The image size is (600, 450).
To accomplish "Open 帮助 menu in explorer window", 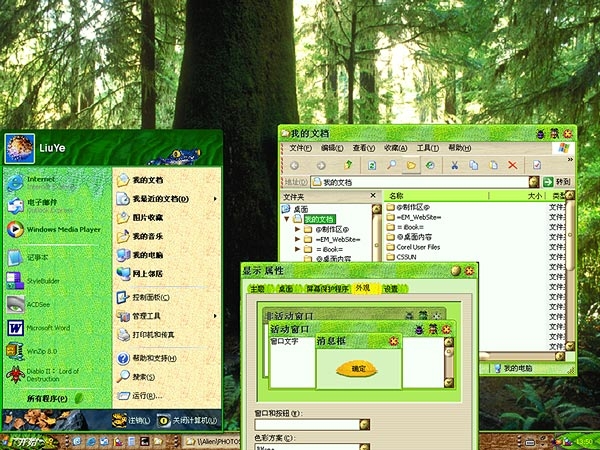I will [460, 148].
